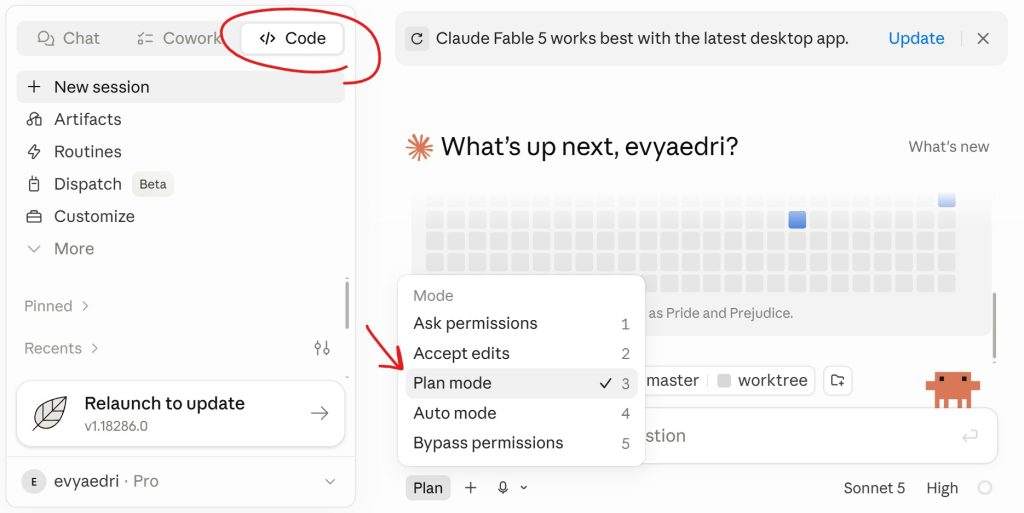Click the microphone voice input icon
This screenshot has width=1024, height=513.
(502, 488)
